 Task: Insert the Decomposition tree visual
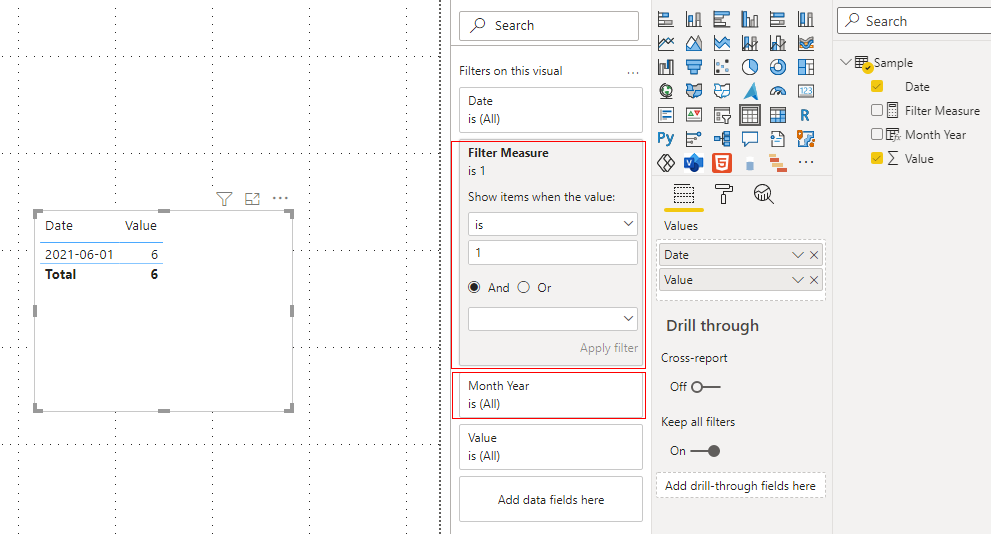tap(722, 138)
